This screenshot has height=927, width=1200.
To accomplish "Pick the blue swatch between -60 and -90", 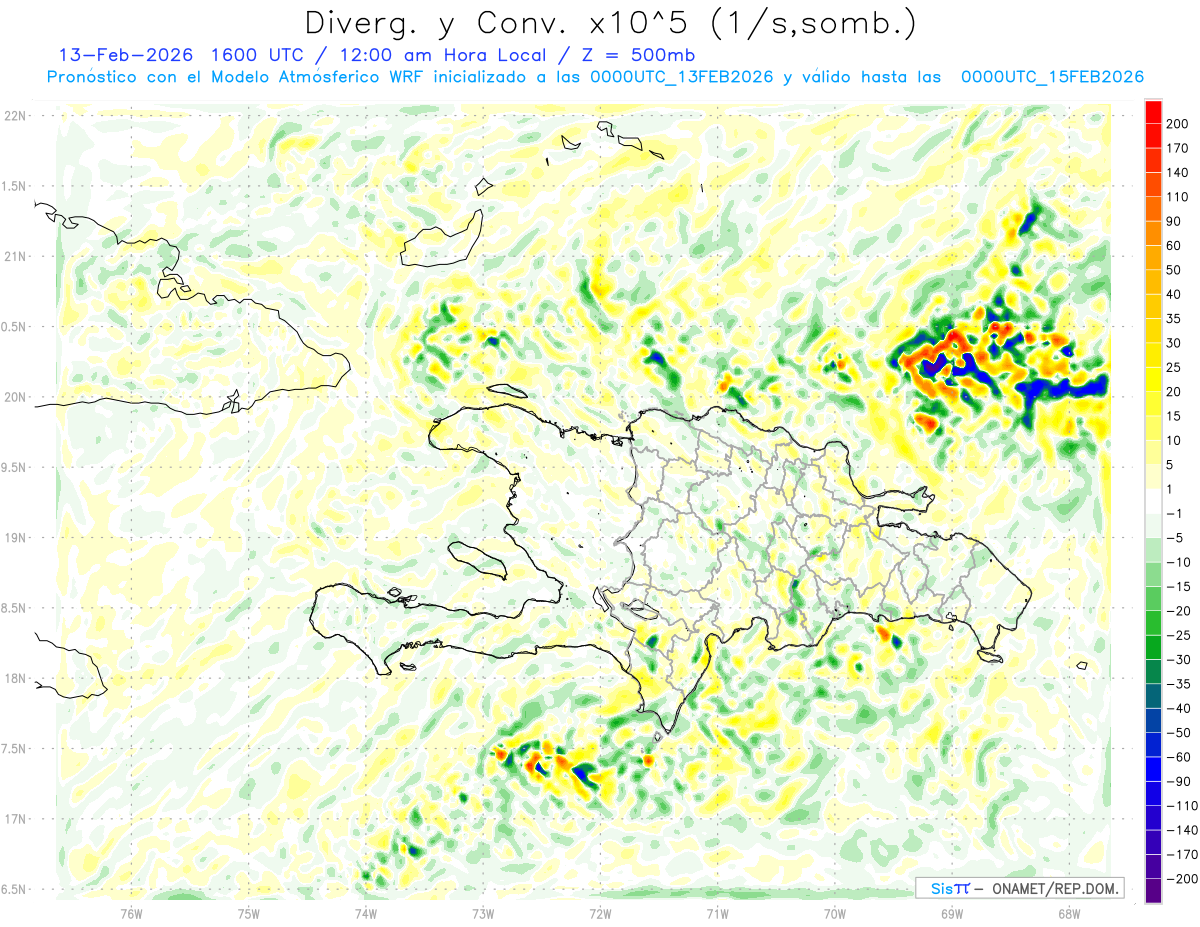I will click(1153, 769).
